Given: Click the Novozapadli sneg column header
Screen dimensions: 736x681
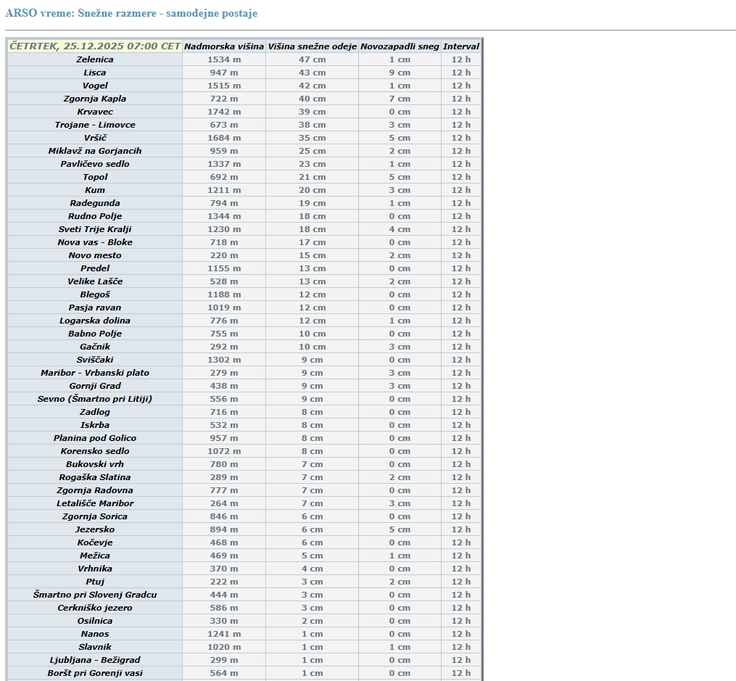Looking at the screenshot, I should [399, 46].
